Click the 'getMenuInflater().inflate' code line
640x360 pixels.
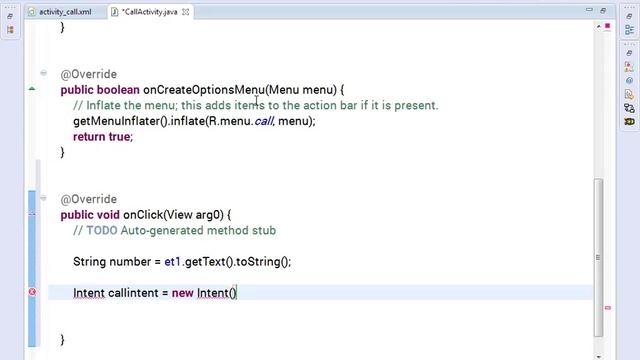click(194, 121)
